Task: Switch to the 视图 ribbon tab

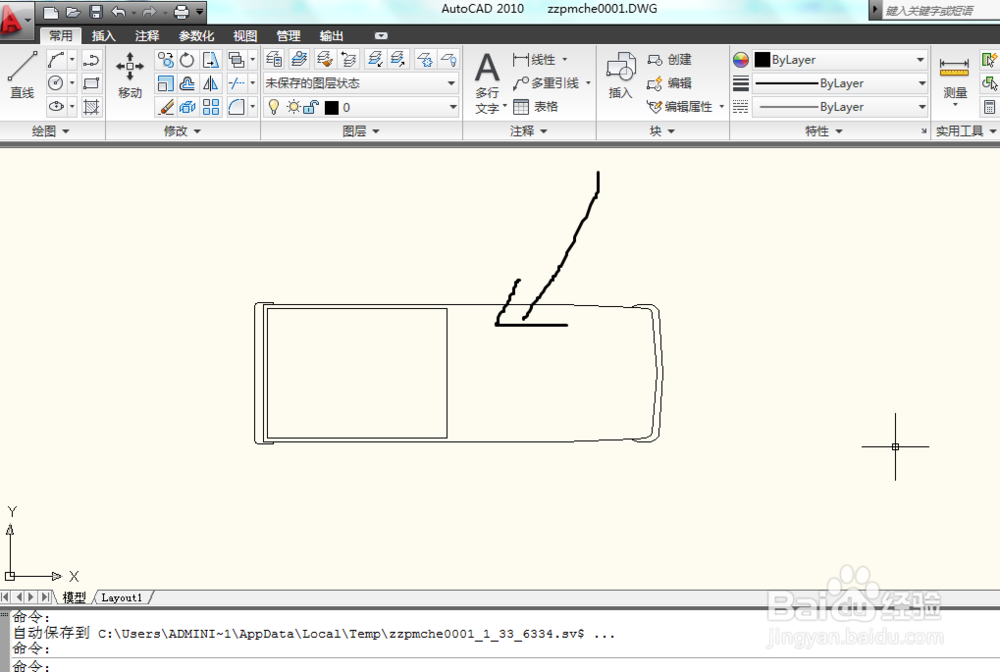Action: coord(245,36)
